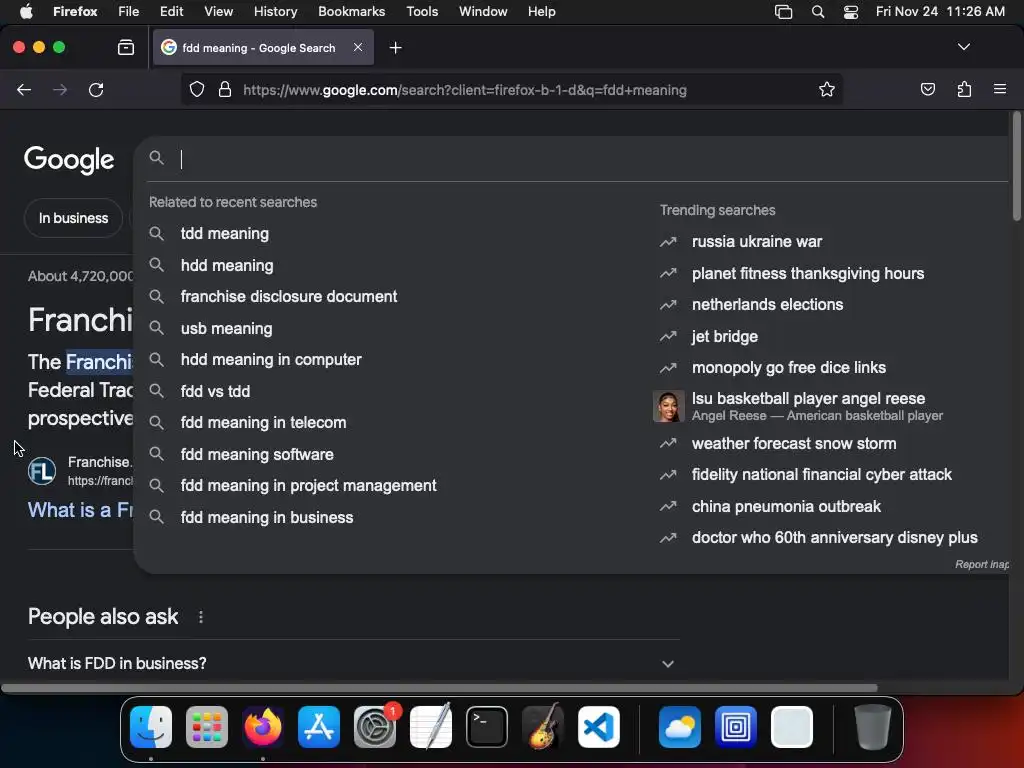The height and width of the screenshot is (768, 1024).
Task: Close the fdd meaning tab
Action: click(x=358, y=47)
